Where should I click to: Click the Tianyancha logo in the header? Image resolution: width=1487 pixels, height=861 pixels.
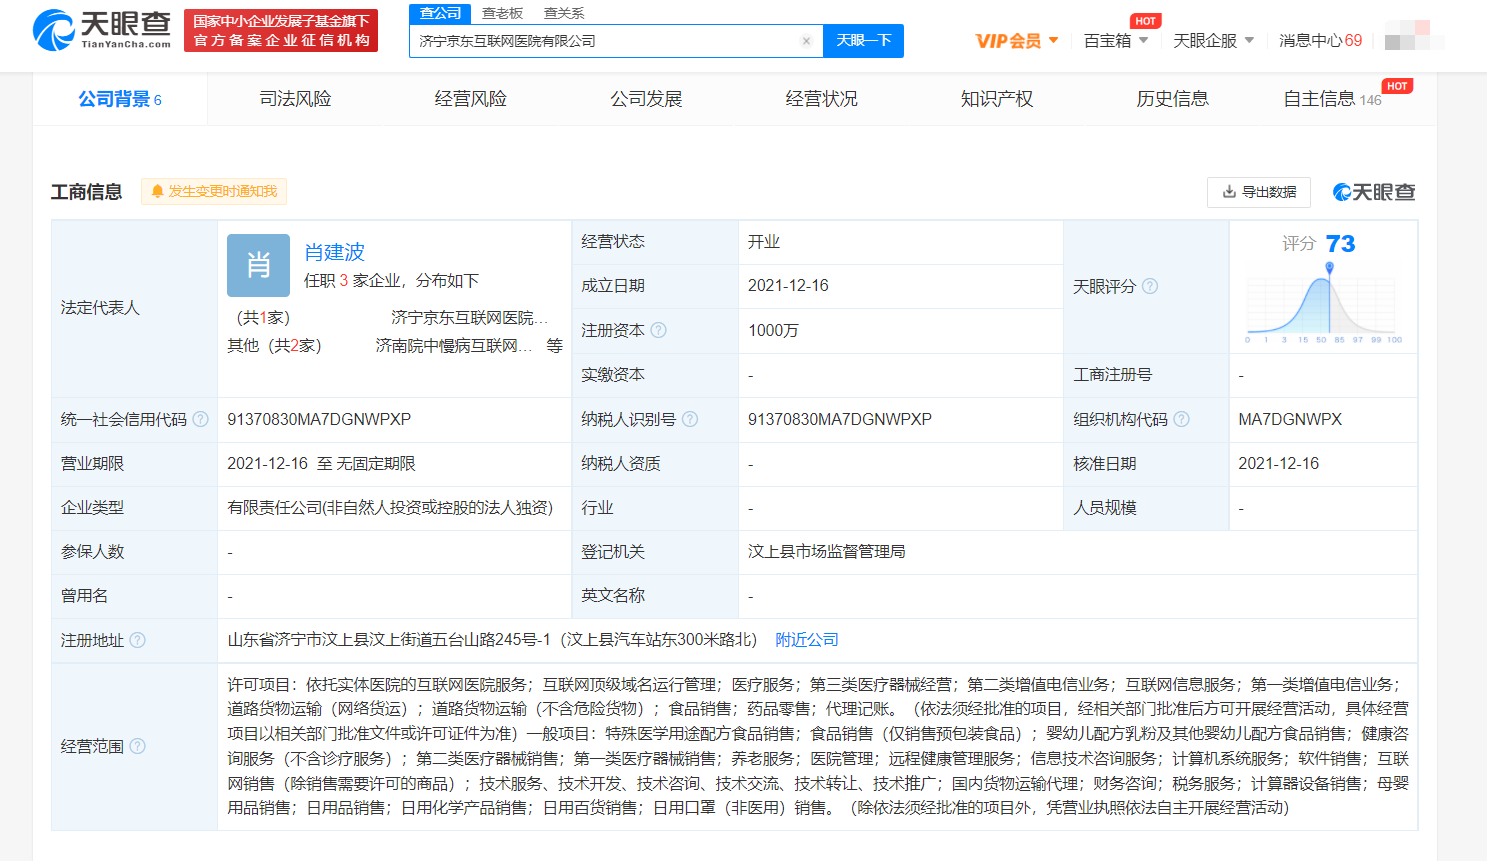102,30
